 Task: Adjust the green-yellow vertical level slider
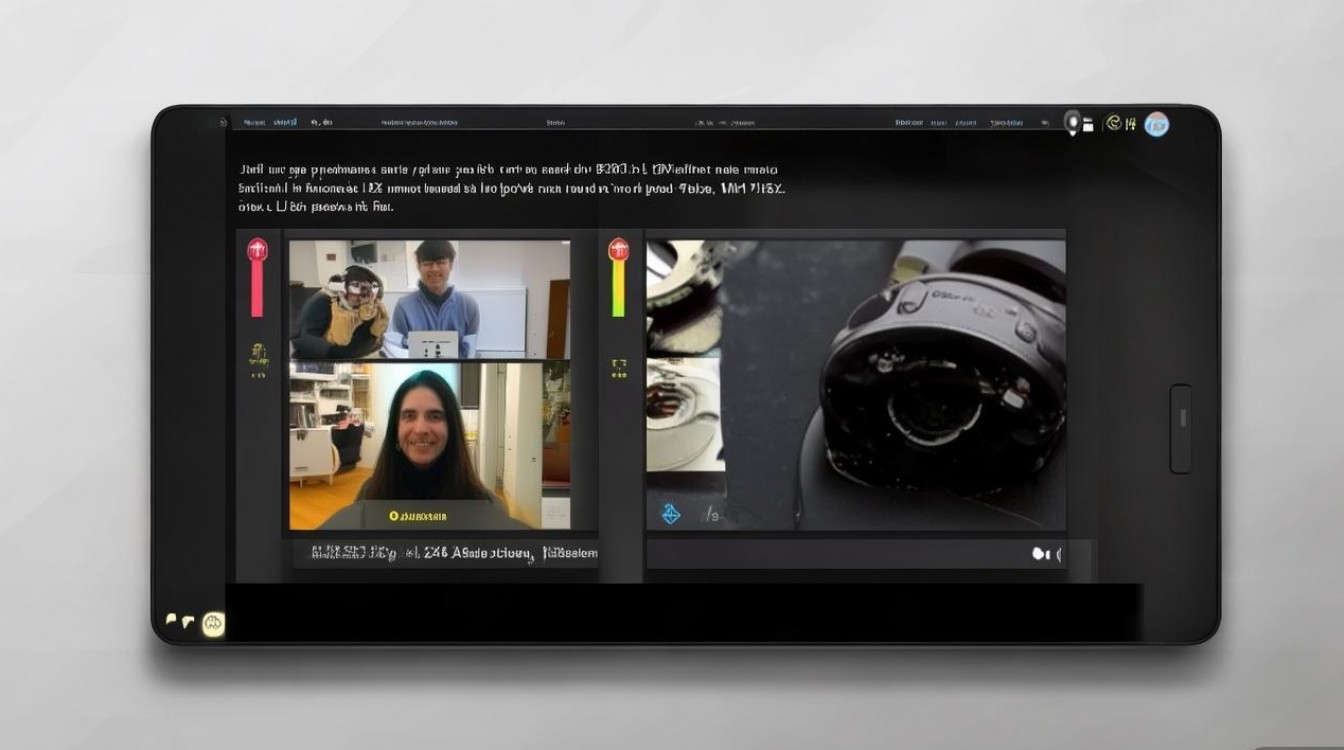618,290
